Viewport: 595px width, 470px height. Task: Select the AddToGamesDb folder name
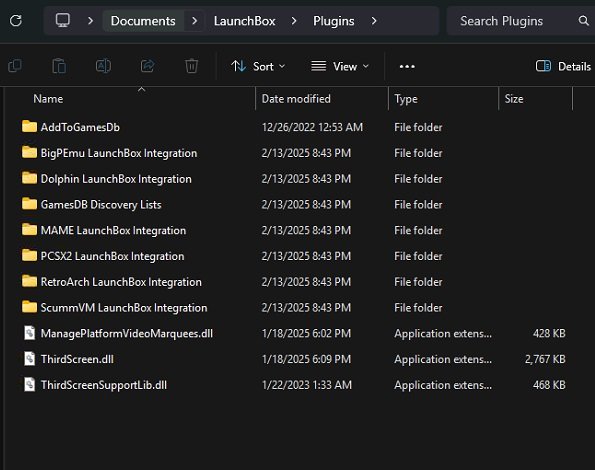tap(80, 127)
